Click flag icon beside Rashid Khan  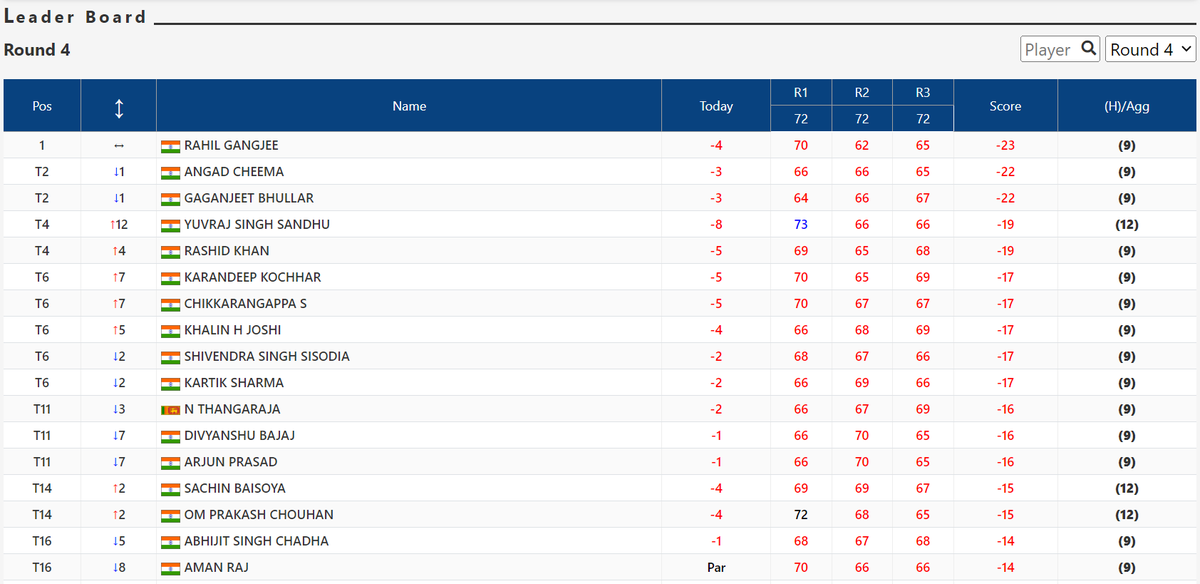pos(170,251)
